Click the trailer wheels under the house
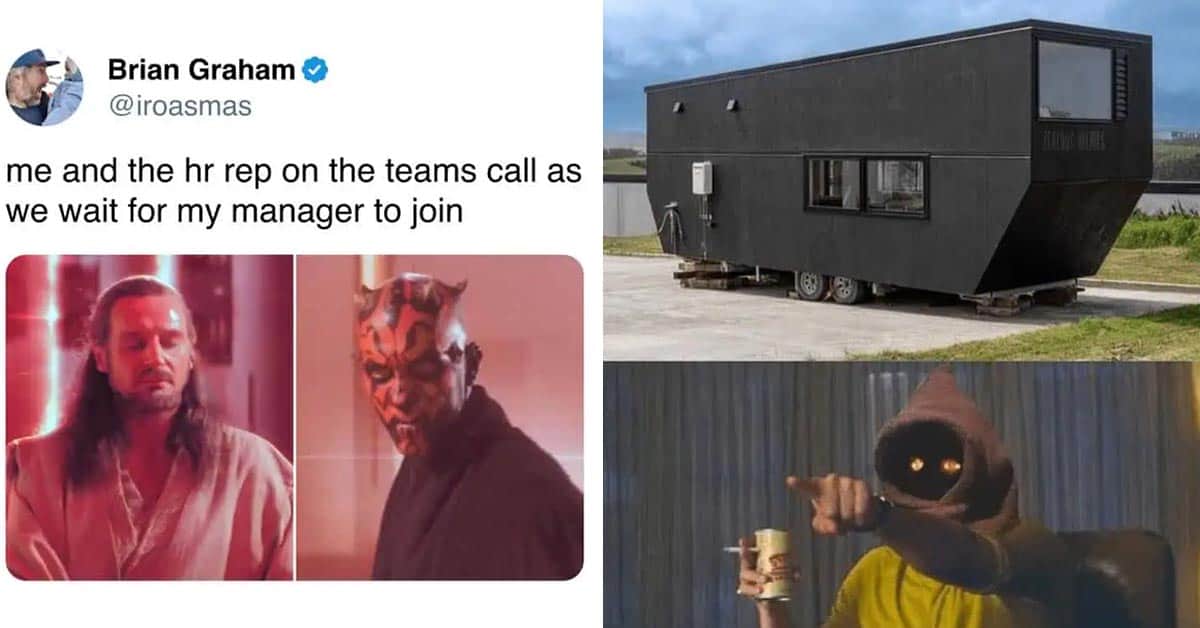This screenshot has height=628, width=1200. coord(830,287)
